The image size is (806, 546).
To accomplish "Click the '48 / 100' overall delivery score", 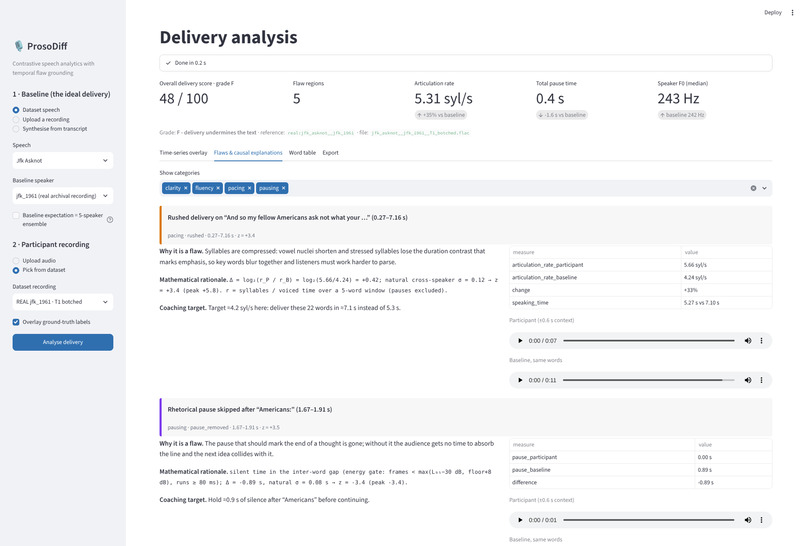I will 184,99.
